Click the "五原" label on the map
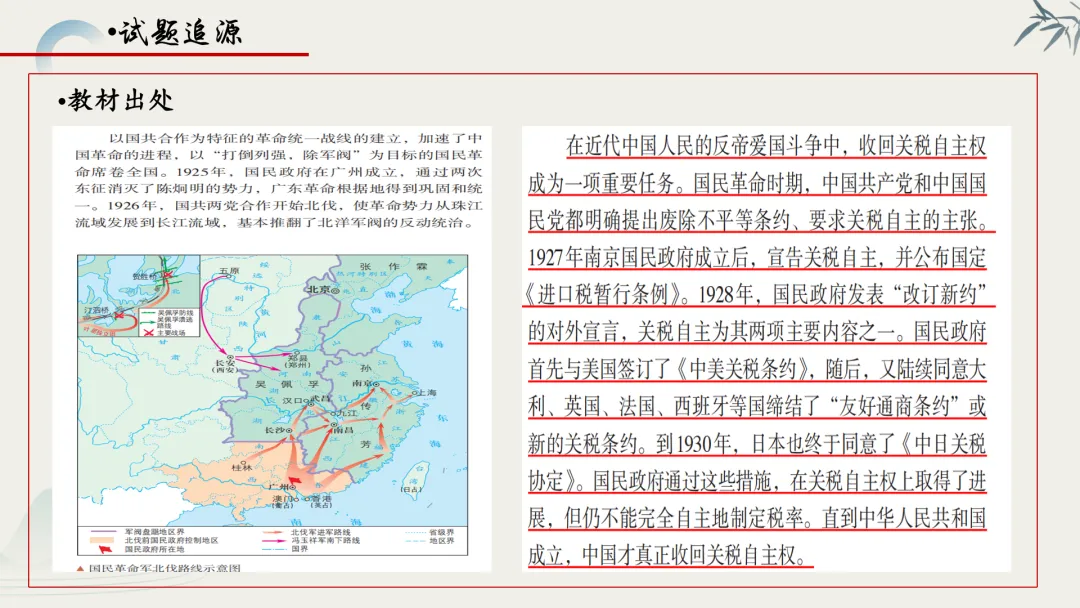The width and height of the screenshot is (1080, 608). tap(229, 271)
